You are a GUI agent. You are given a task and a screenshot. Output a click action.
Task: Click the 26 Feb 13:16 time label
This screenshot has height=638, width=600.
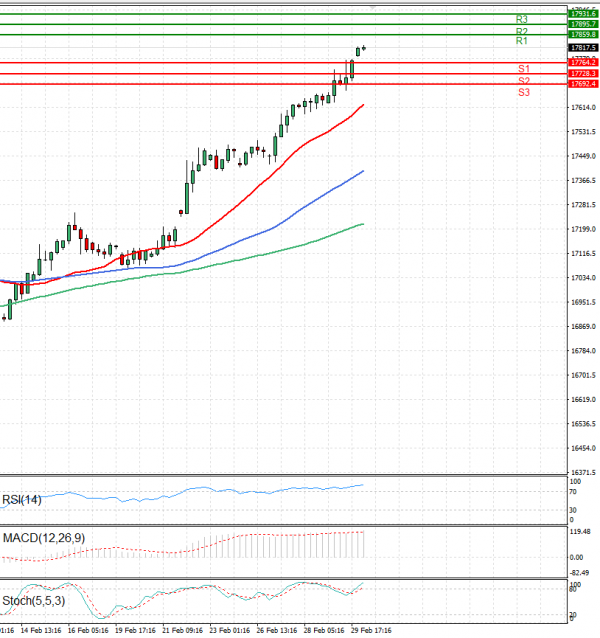point(277,630)
